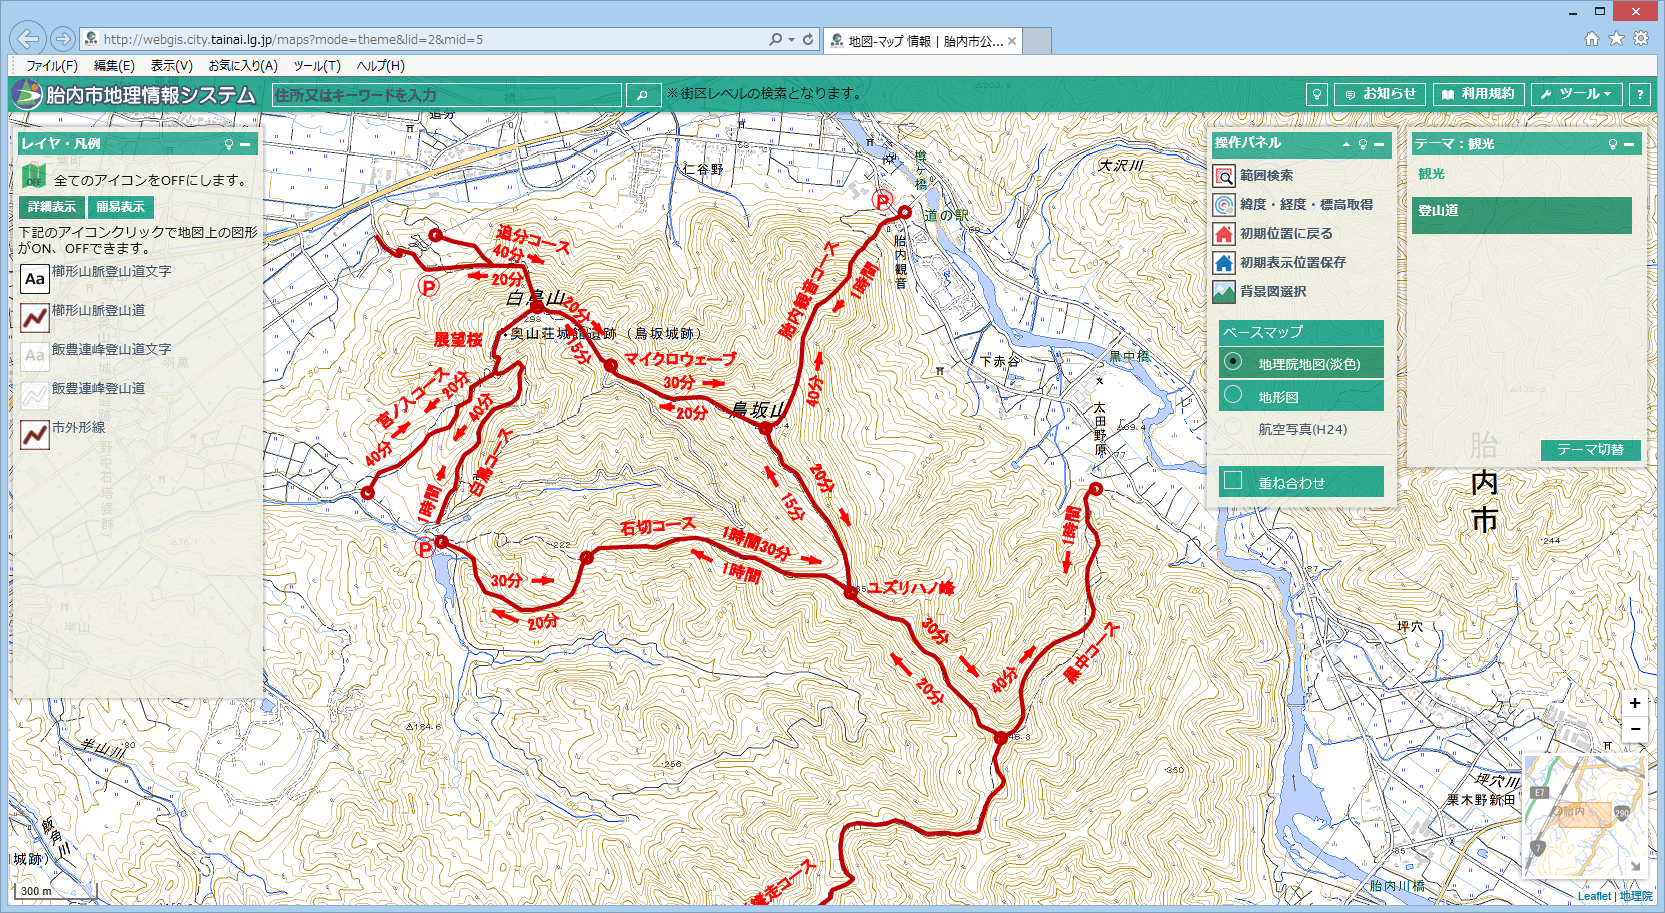Click the 観光 theme link

pyautogui.click(x=1431, y=174)
